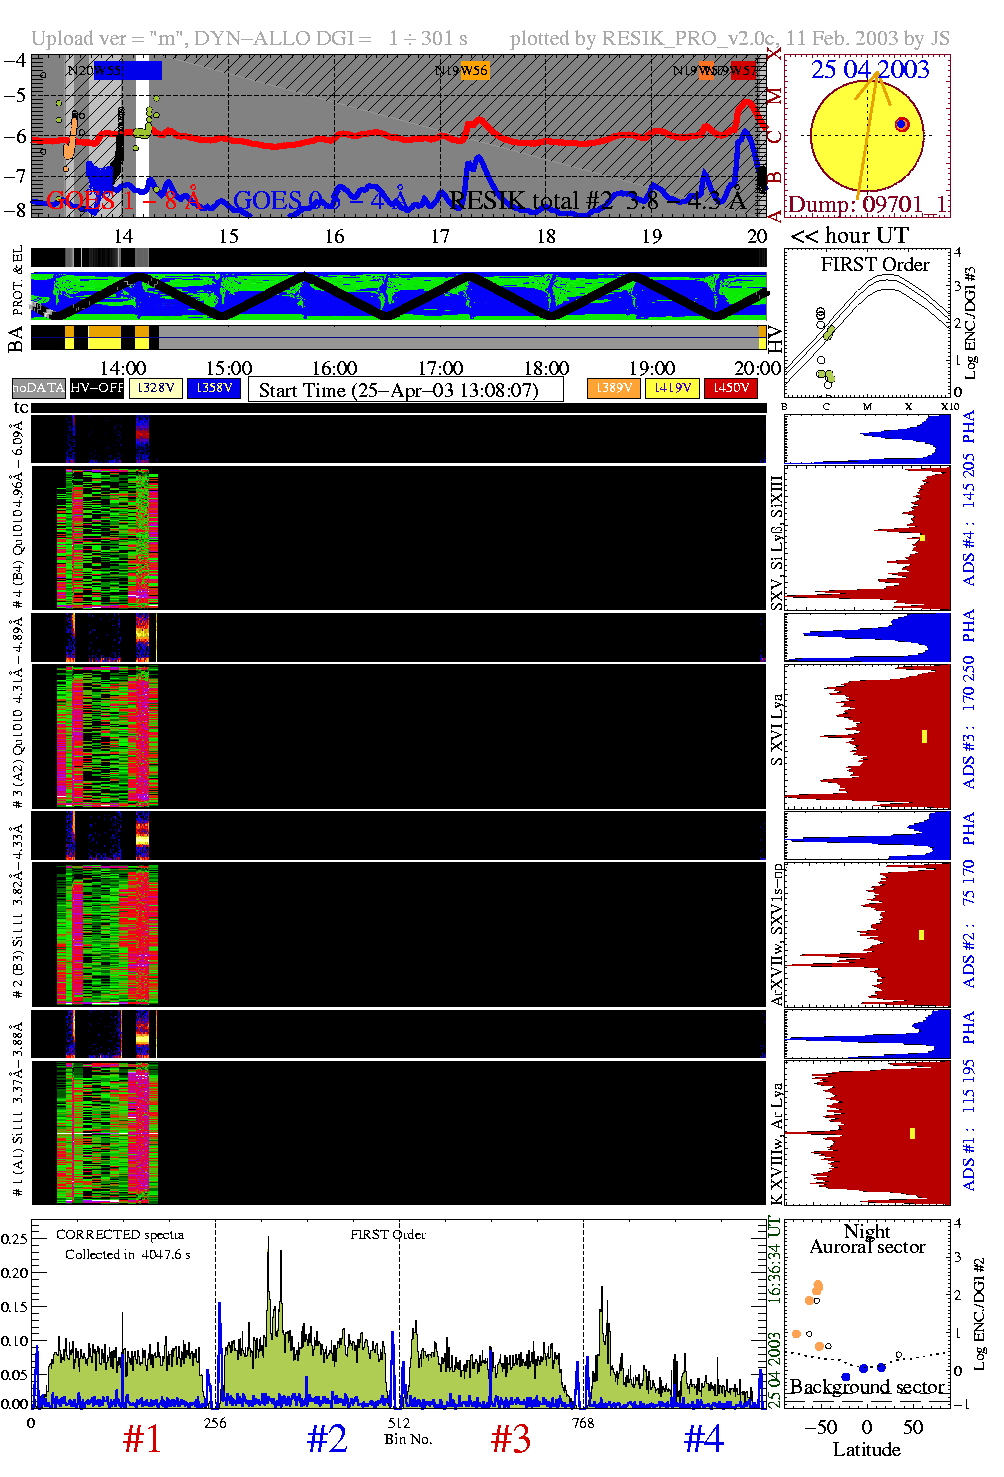Click the flare marker on the solar disk
The image size is (1004, 1477).
[x=901, y=124]
